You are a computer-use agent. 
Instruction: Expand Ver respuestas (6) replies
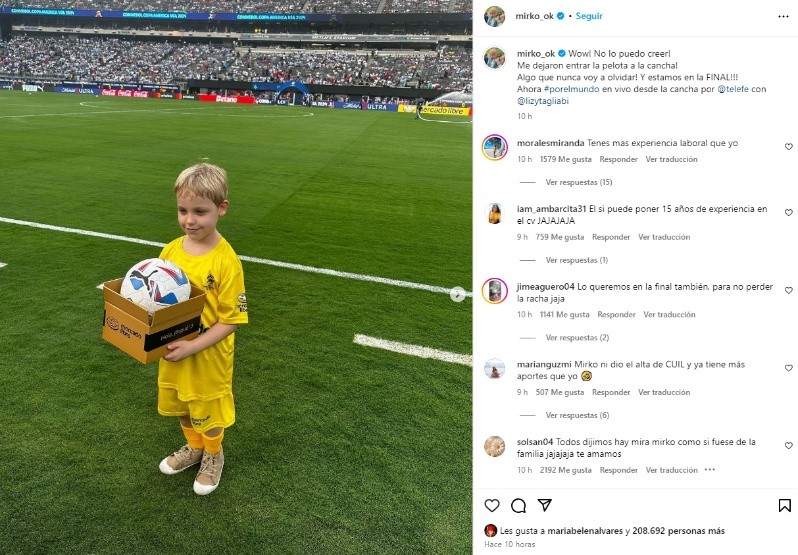coord(577,415)
